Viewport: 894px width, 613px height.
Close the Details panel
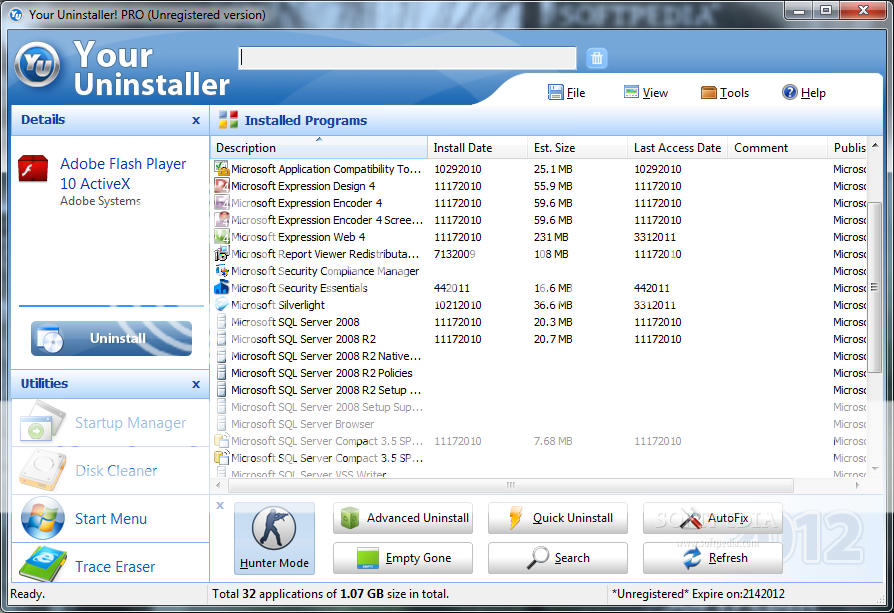196,120
